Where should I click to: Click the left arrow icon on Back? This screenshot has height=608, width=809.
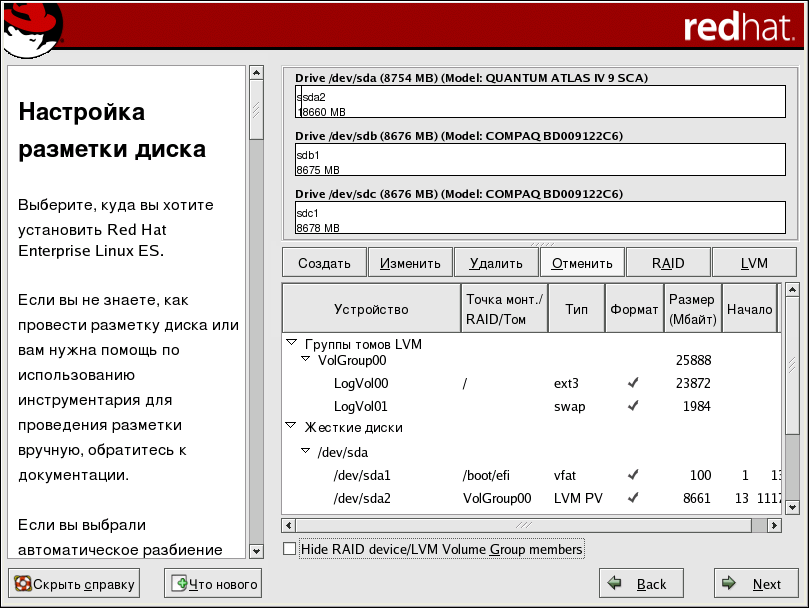tap(615, 584)
